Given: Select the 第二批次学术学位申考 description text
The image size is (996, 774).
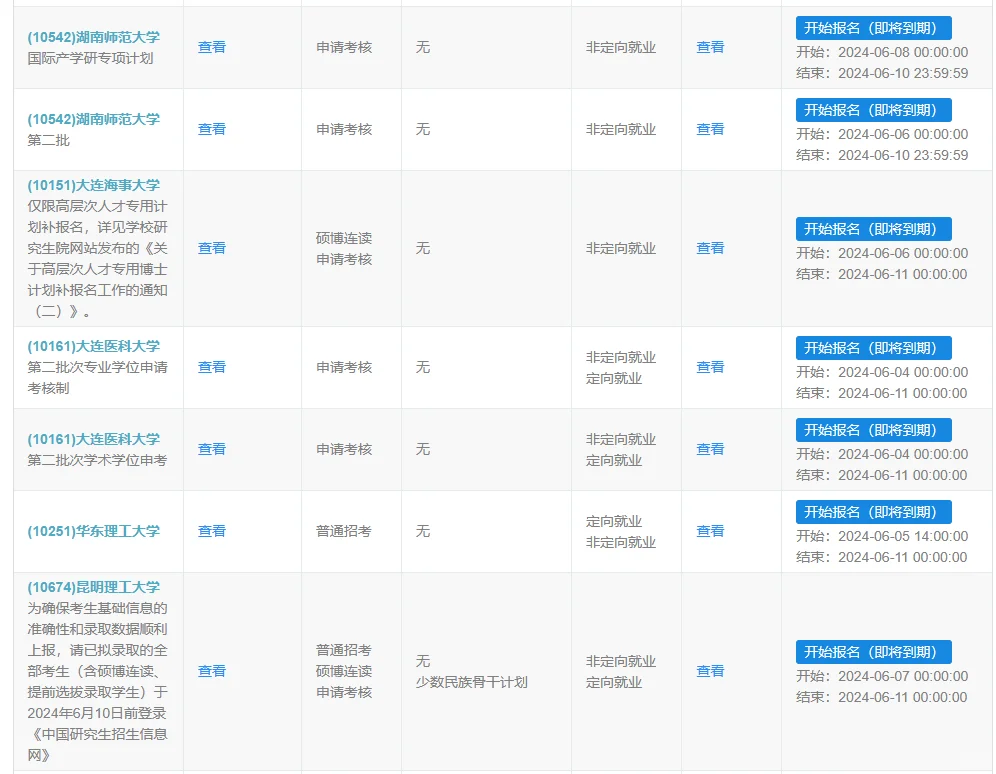Looking at the screenshot, I should [97, 460].
